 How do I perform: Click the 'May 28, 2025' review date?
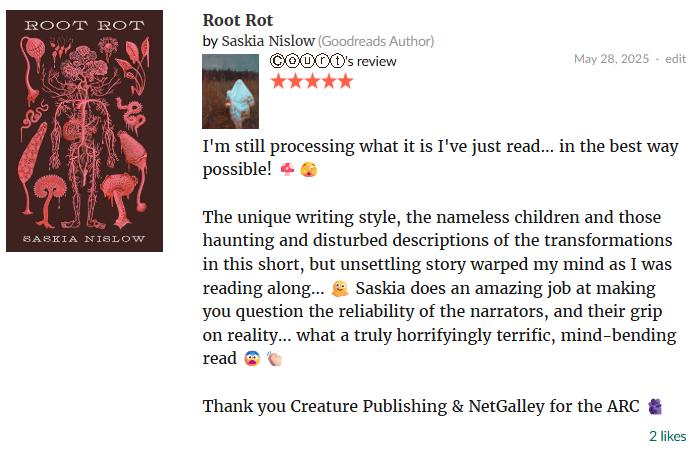pyautogui.click(x=611, y=59)
